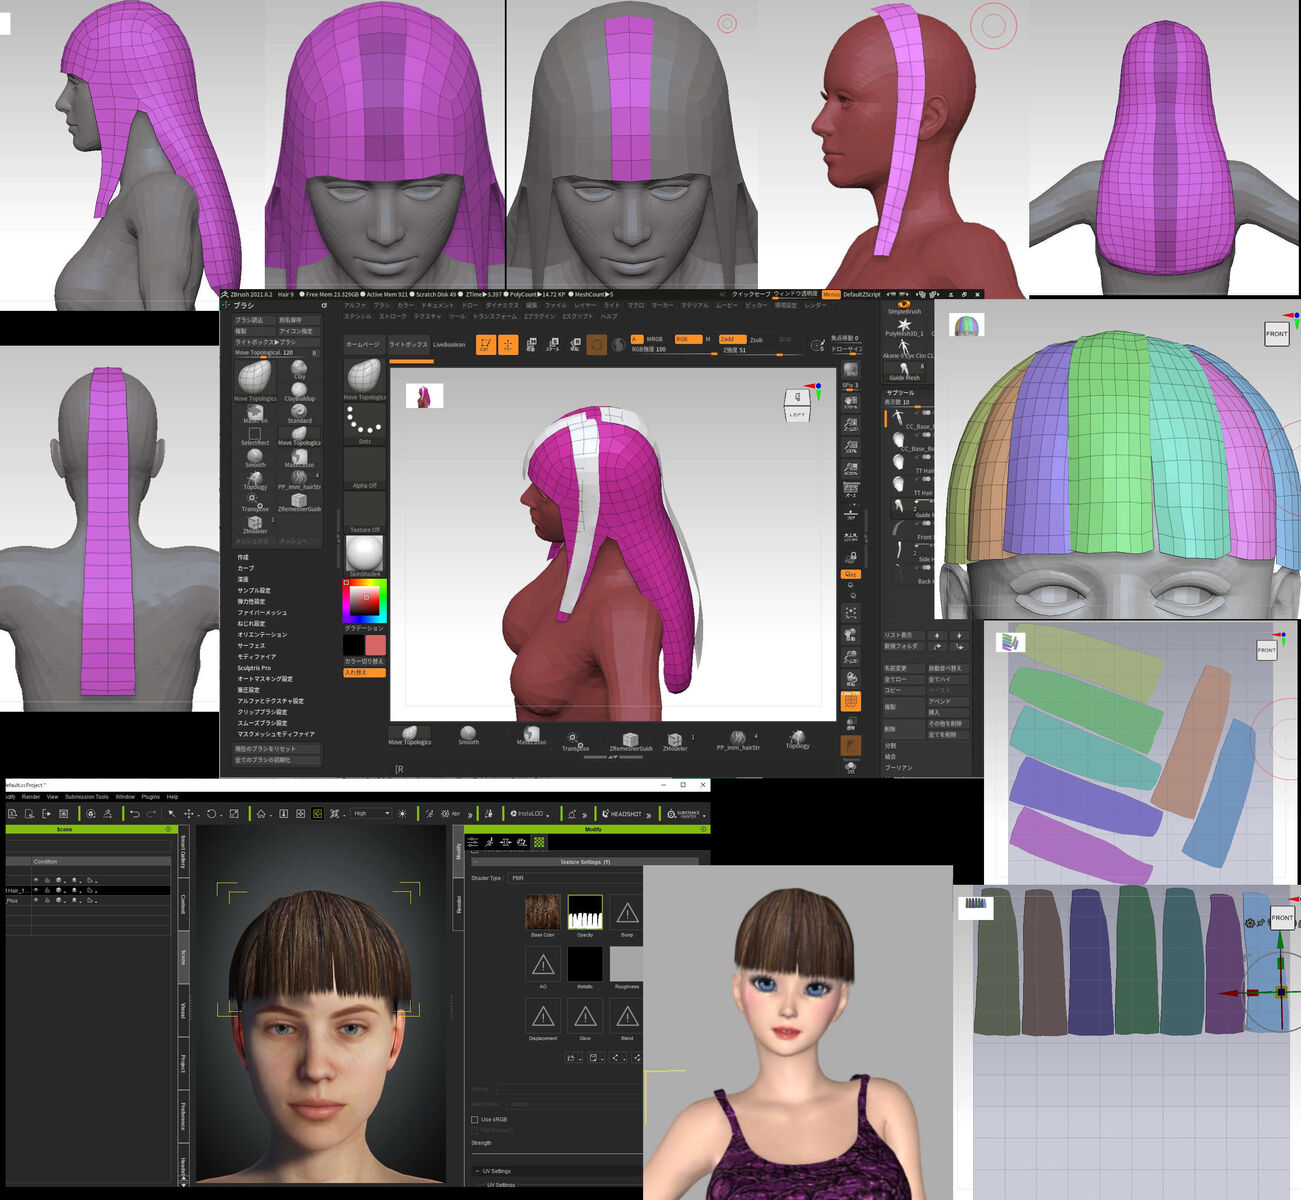
Task: Select Topology brush on bottom shelf
Action: [x=797, y=738]
